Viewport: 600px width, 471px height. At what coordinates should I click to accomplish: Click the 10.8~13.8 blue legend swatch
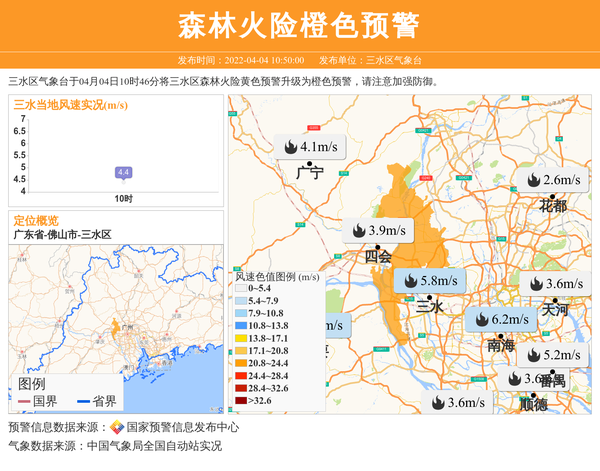click(x=240, y=326)
